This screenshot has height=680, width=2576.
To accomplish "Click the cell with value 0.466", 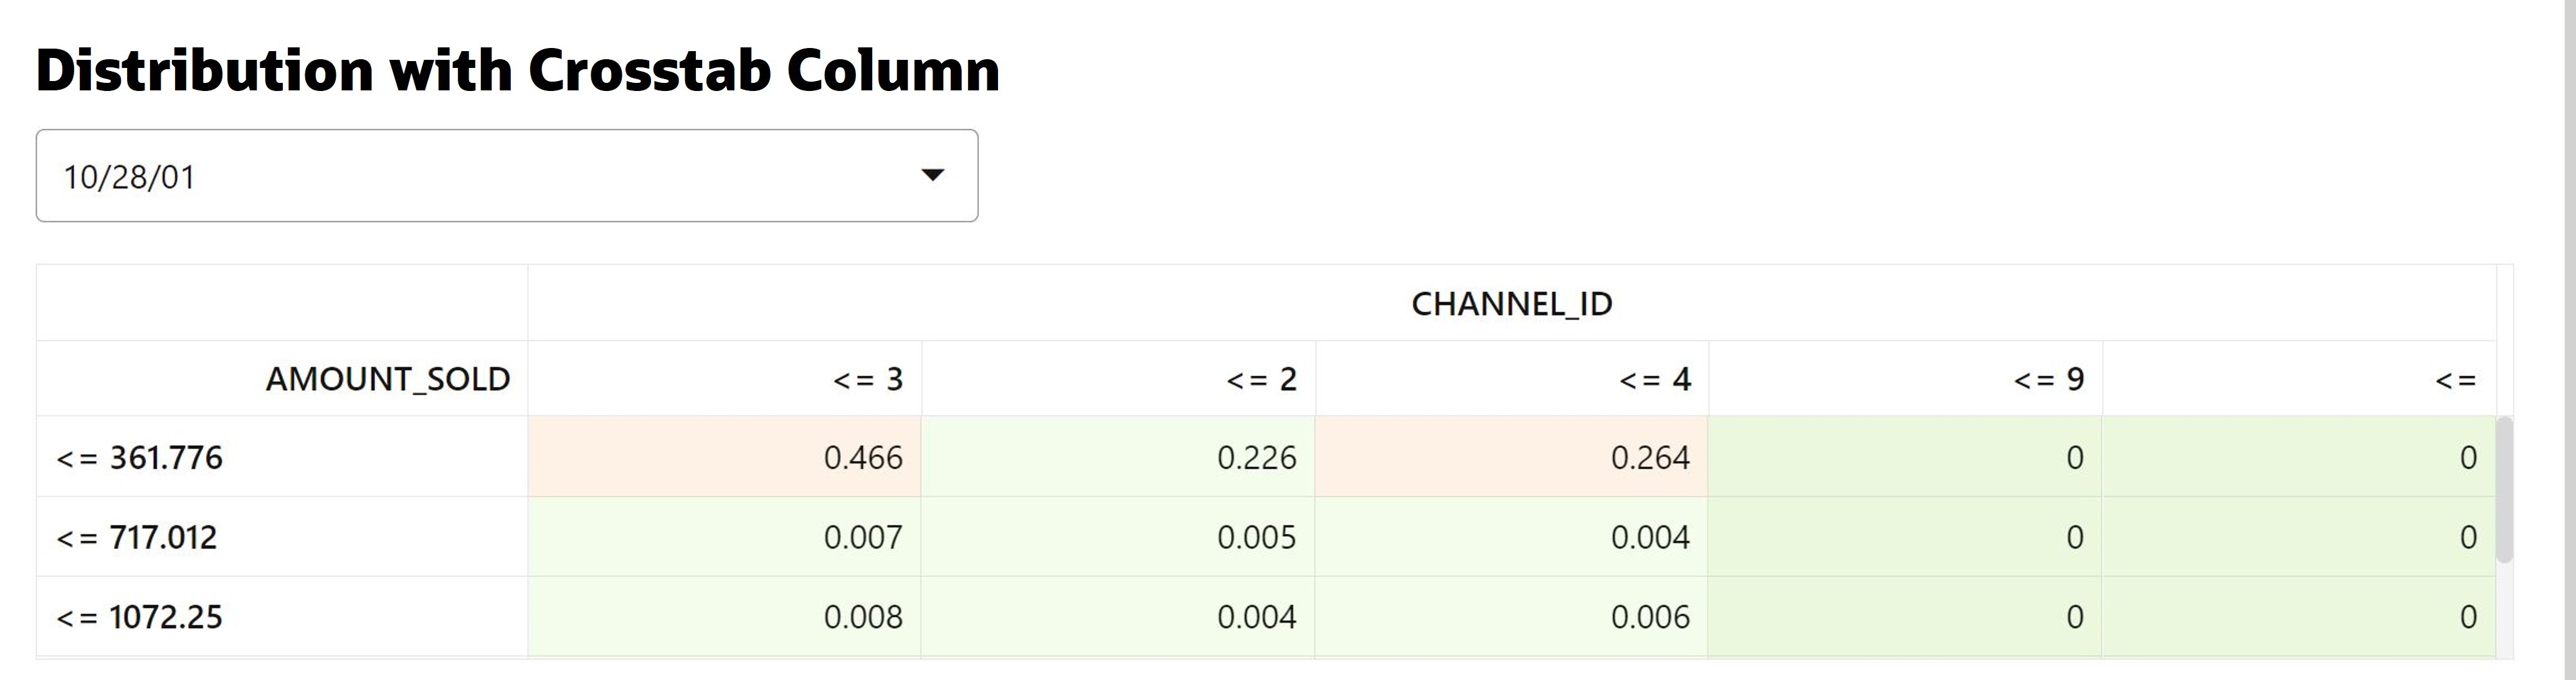I will tap(862, 458).
